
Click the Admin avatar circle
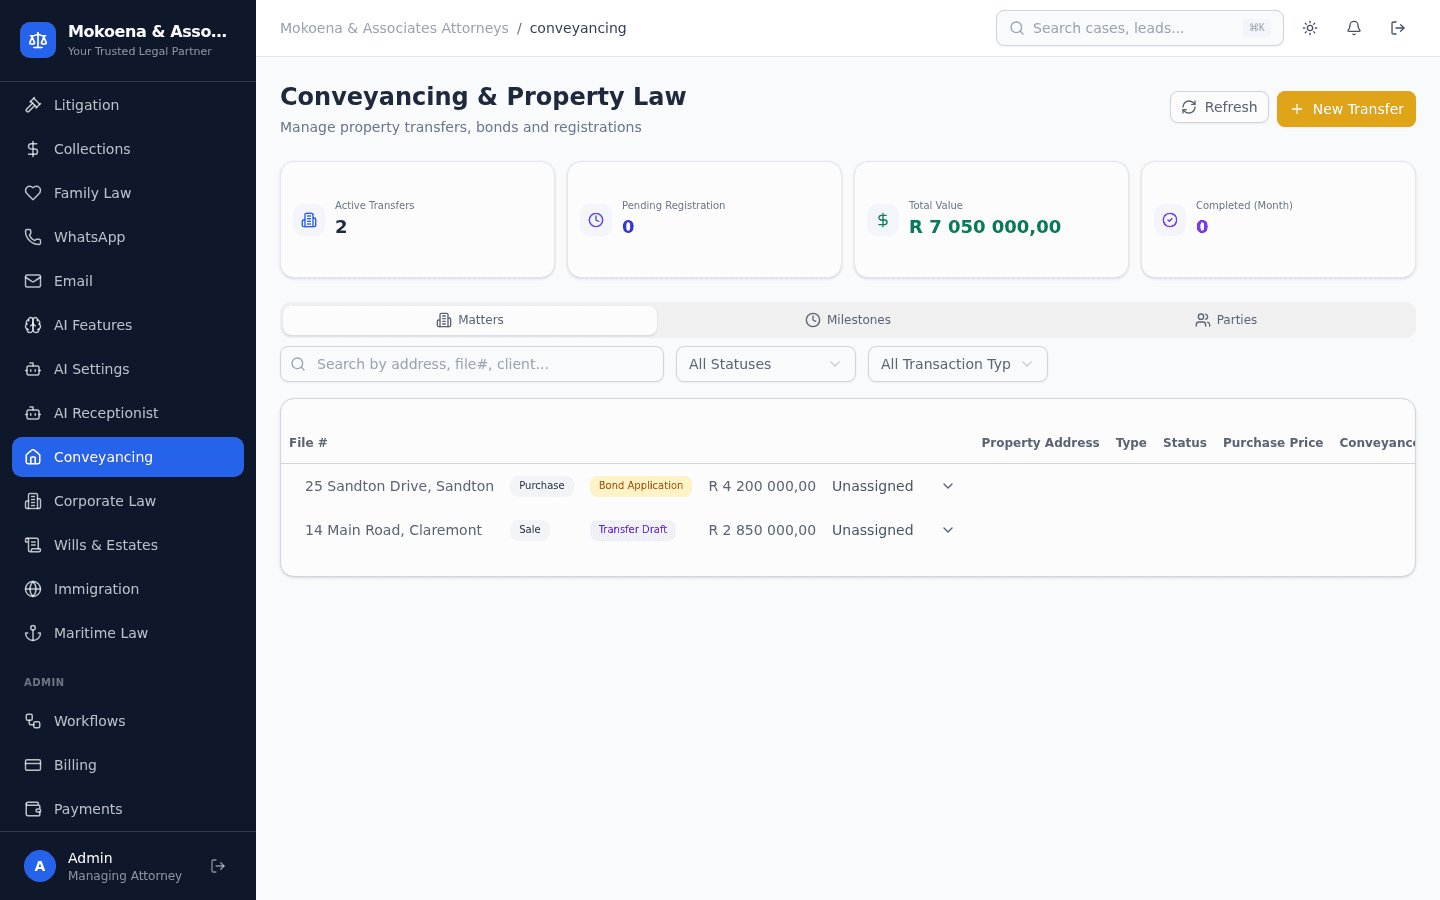pyautogui.click(x=40, y=866)
